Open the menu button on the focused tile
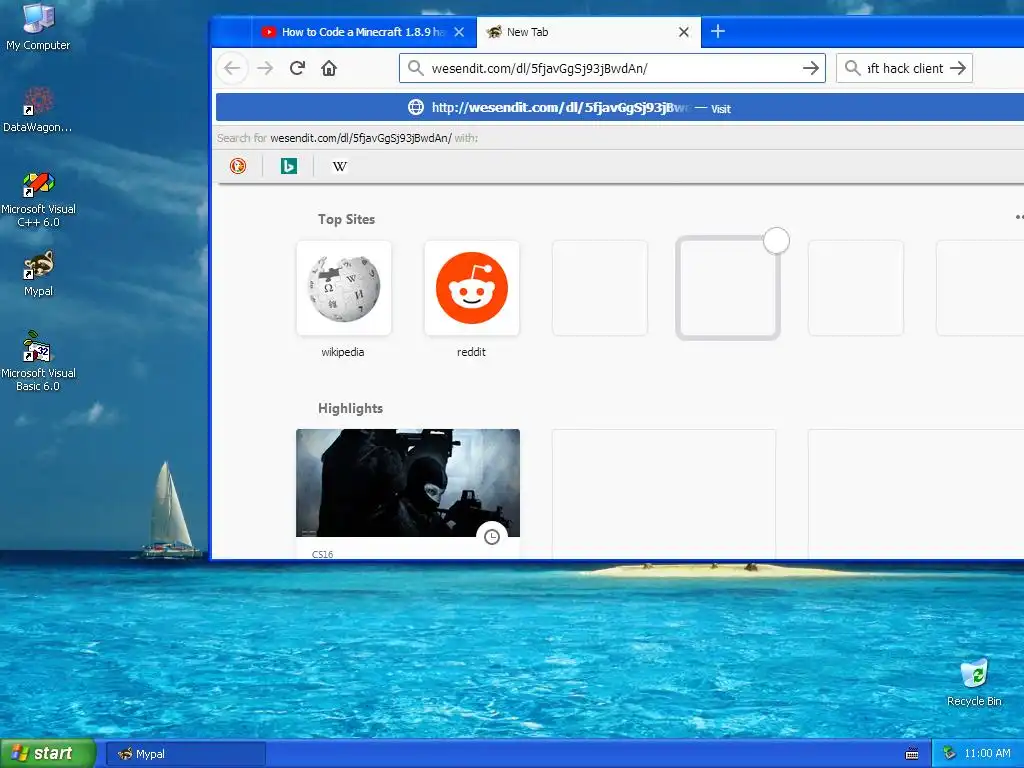Viewport: 1024px width, 768px height. [x=776, y=240]
